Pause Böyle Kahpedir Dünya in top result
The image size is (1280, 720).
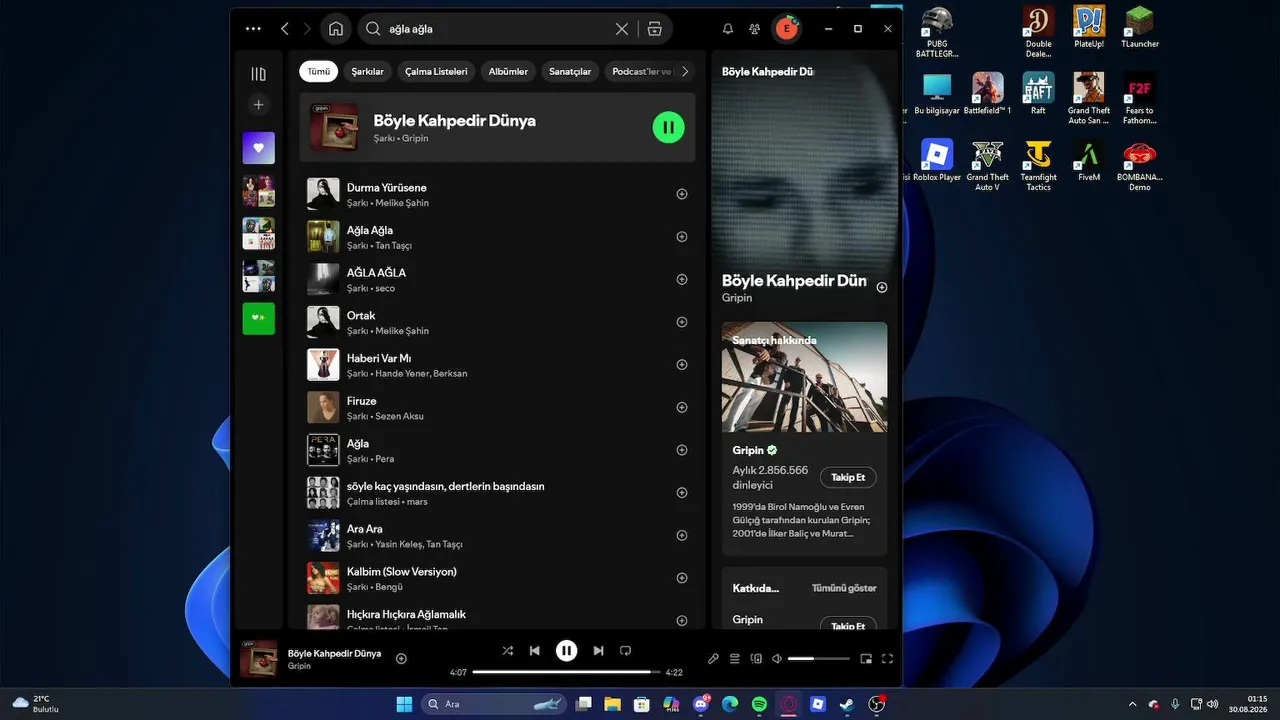(x=669, y=127)
